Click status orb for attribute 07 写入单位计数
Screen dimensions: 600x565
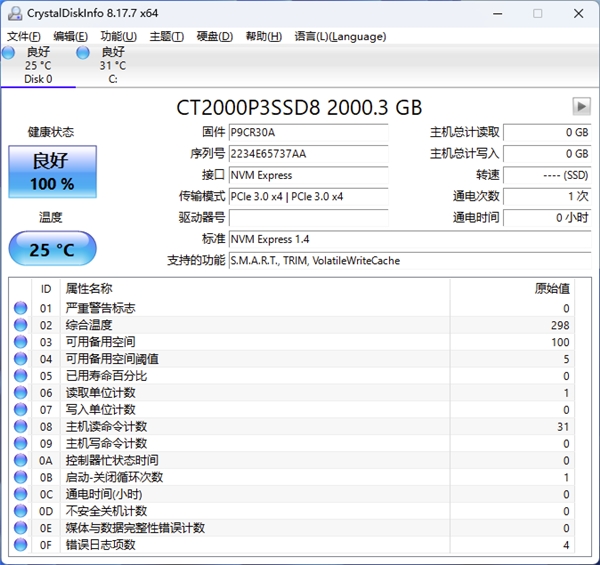point(21,409)
